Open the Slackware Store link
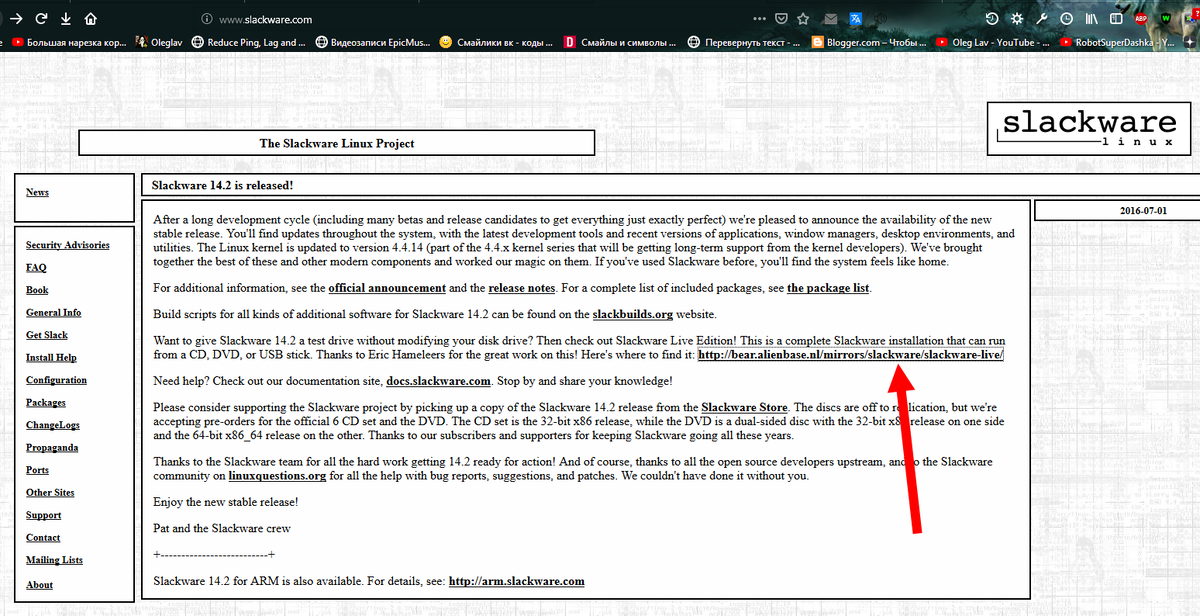 744,408
